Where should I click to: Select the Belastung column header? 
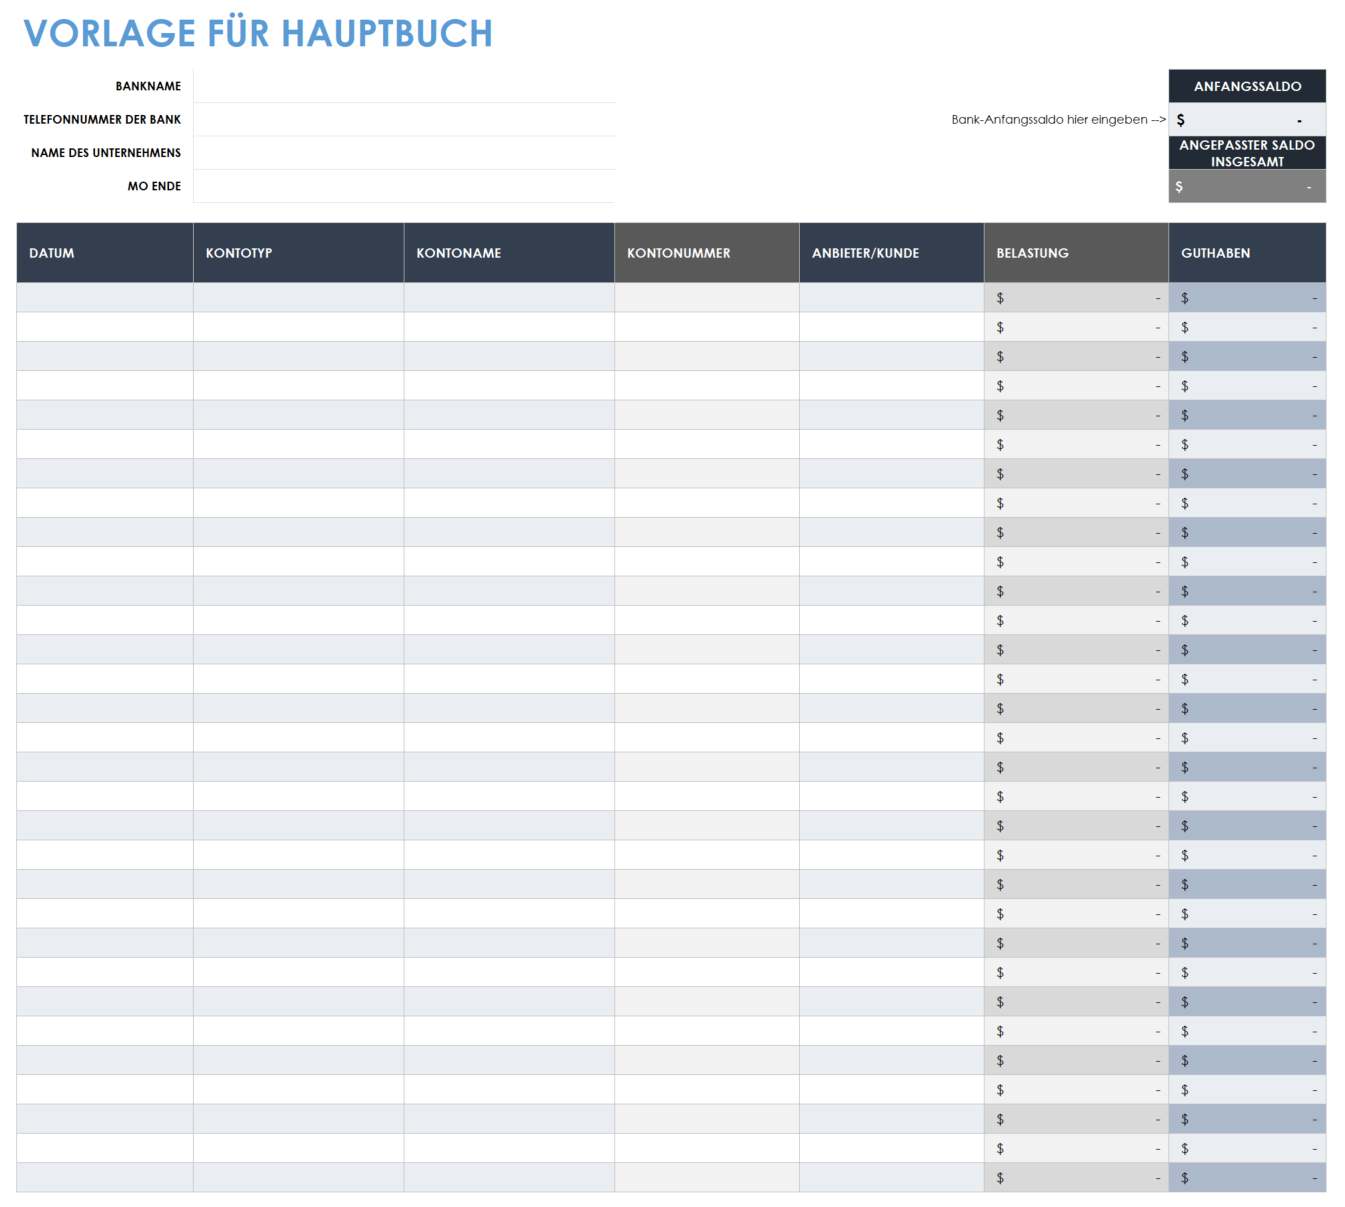tap(1076, 253)
